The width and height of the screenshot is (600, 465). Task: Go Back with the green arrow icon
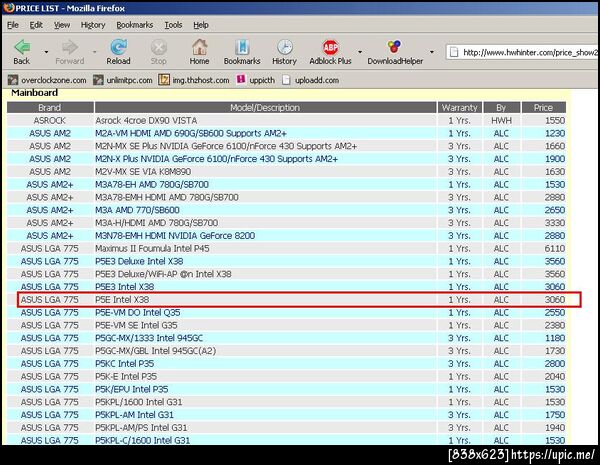coord(22,47)
